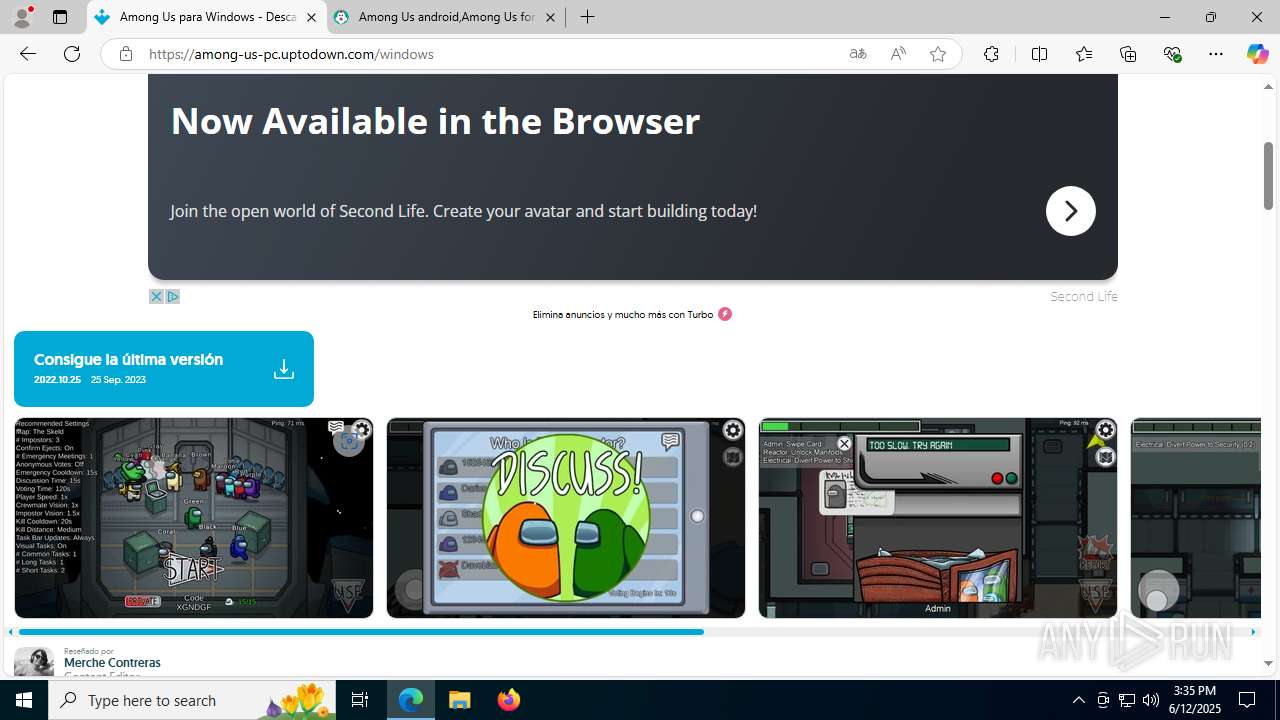Click gallery scroll left arrow
The height and width of the screenshot is (720, 1280).
point(10,632)
